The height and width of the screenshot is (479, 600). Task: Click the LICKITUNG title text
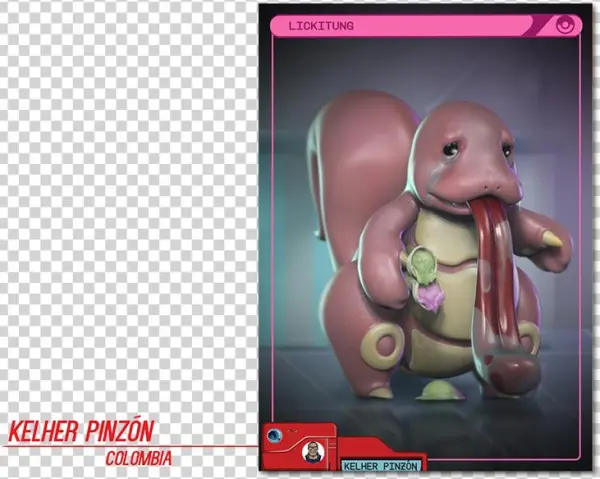point(321,26)
